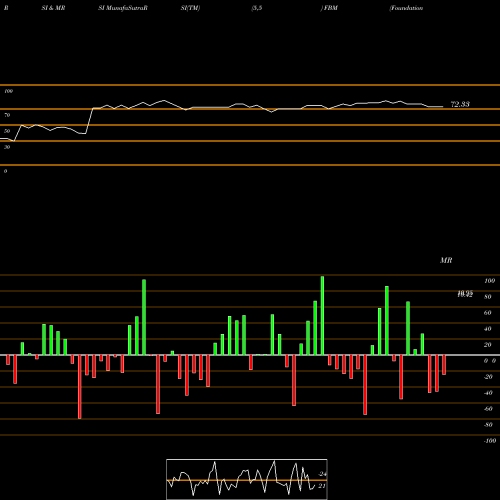Click the -60 label on the MR axis
This screenshot has width=500, height=500.
tap(488, 409)
